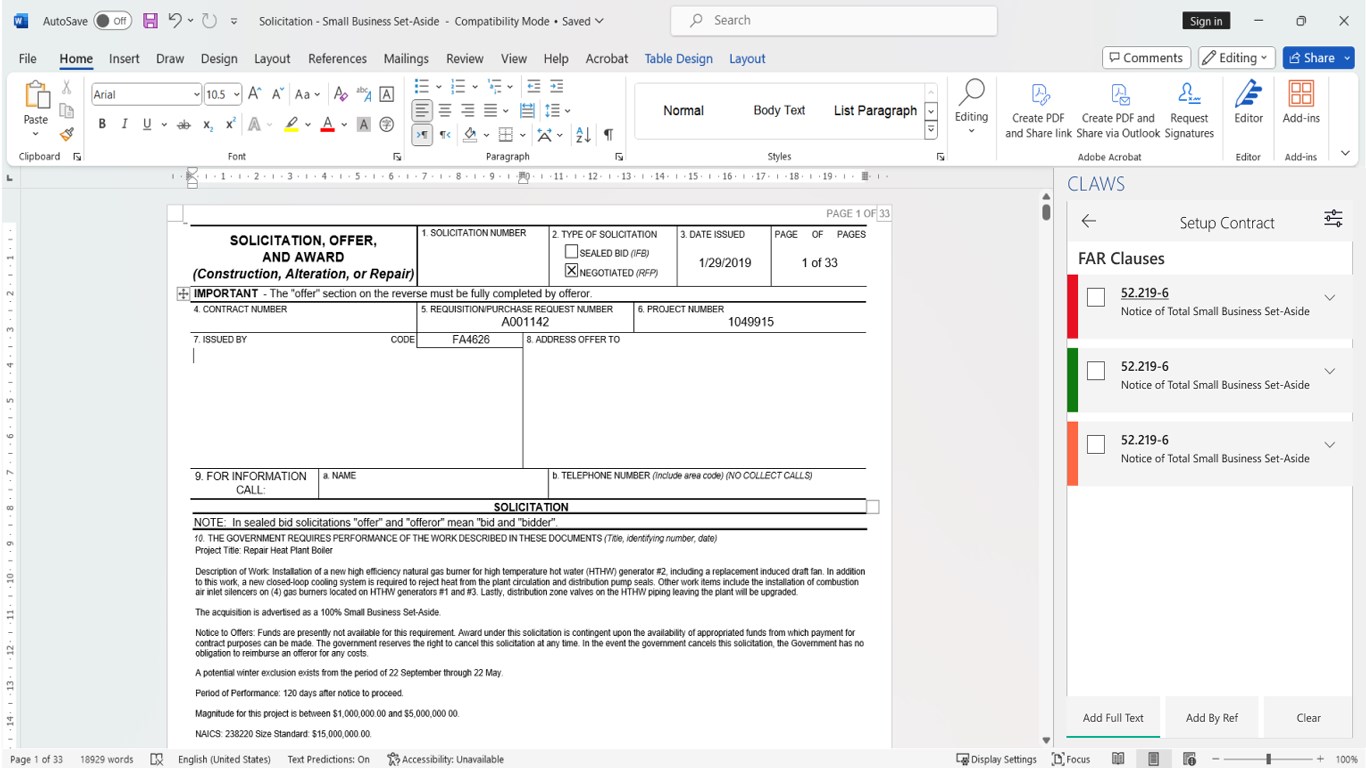Expand the Styles gallery

931,130
